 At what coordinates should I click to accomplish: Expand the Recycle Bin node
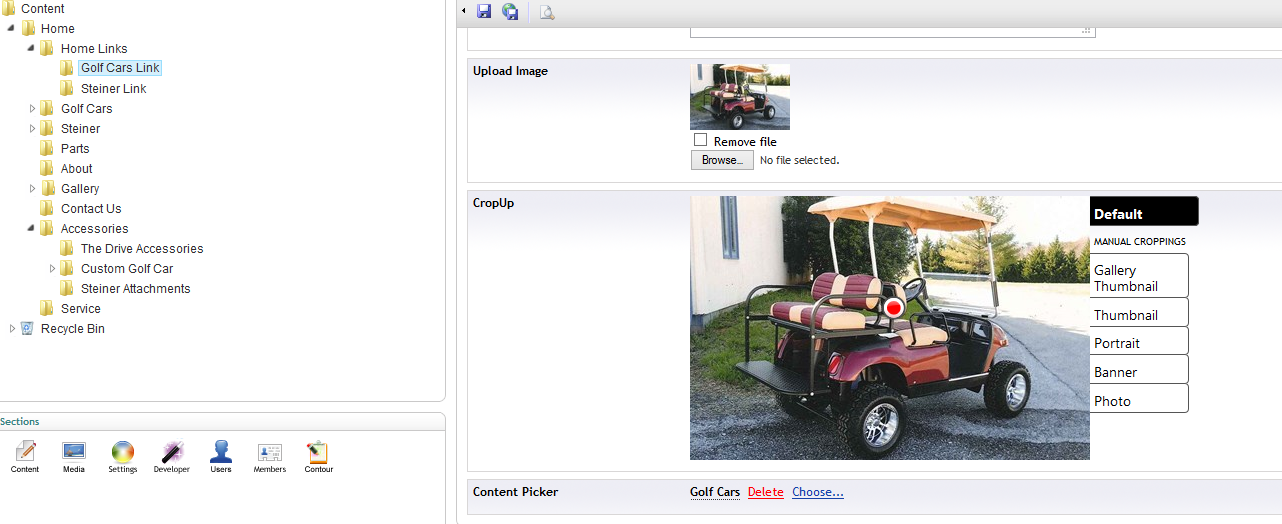(x=12, y=328)
